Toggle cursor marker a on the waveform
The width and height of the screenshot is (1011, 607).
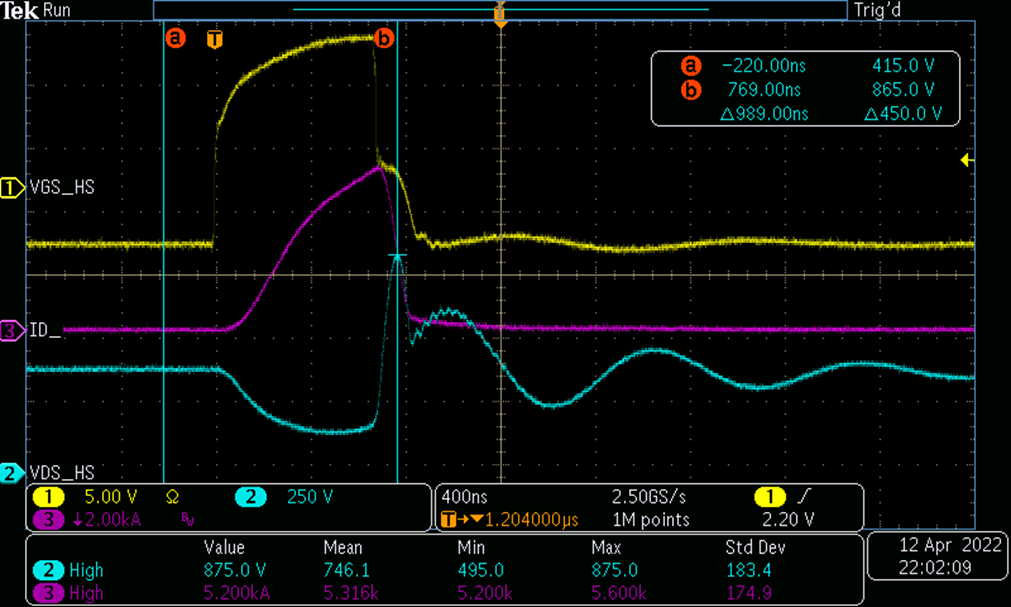(x=177, y=38)
